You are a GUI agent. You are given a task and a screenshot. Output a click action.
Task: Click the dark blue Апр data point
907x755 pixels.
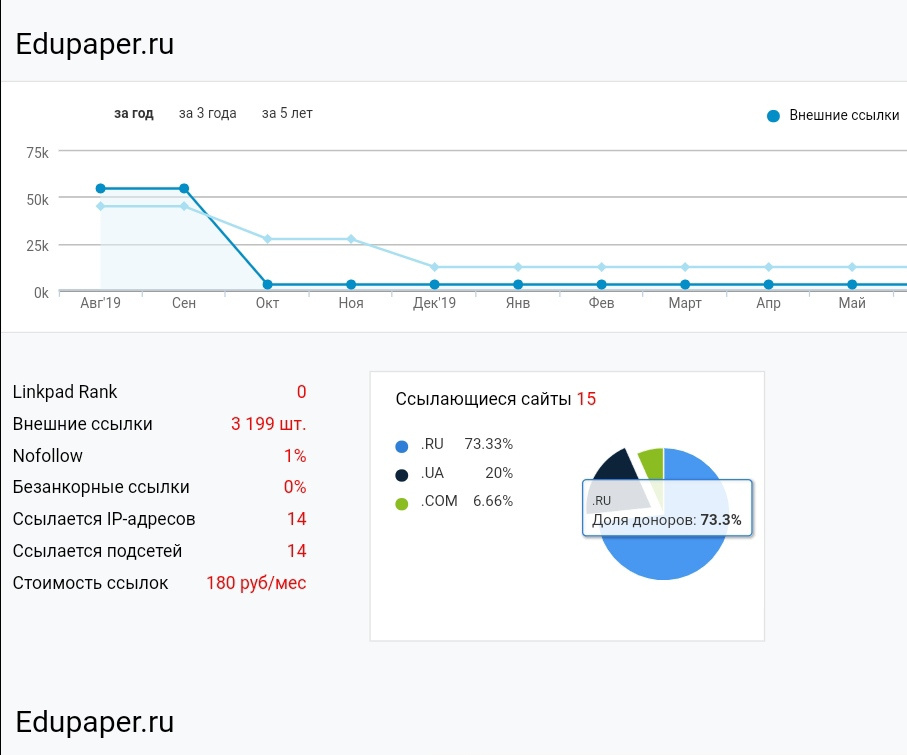[x=769, y=285]
